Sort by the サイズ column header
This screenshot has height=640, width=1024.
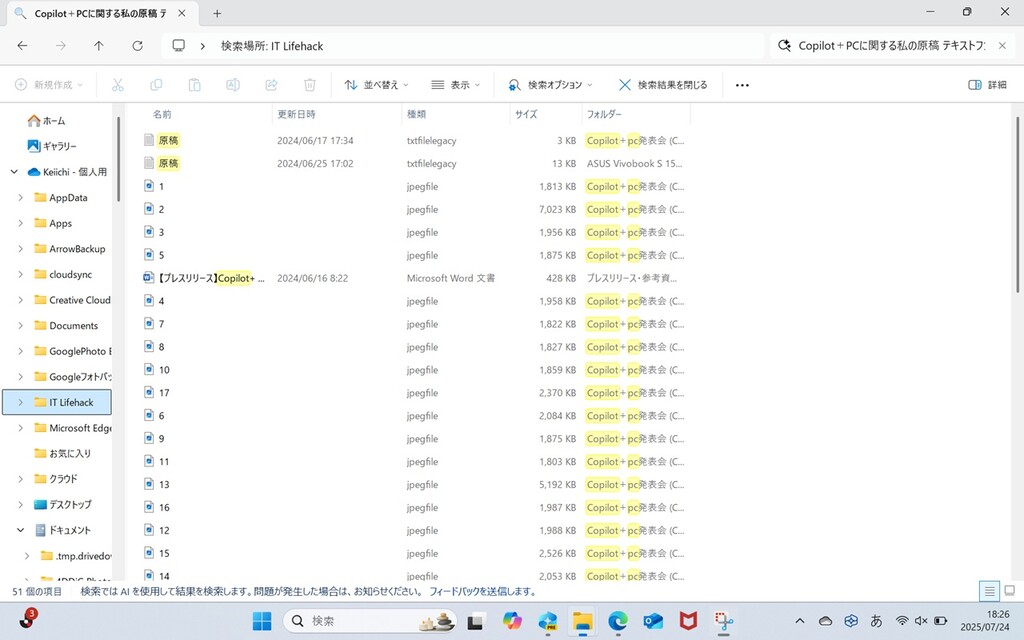click(526, 114)
